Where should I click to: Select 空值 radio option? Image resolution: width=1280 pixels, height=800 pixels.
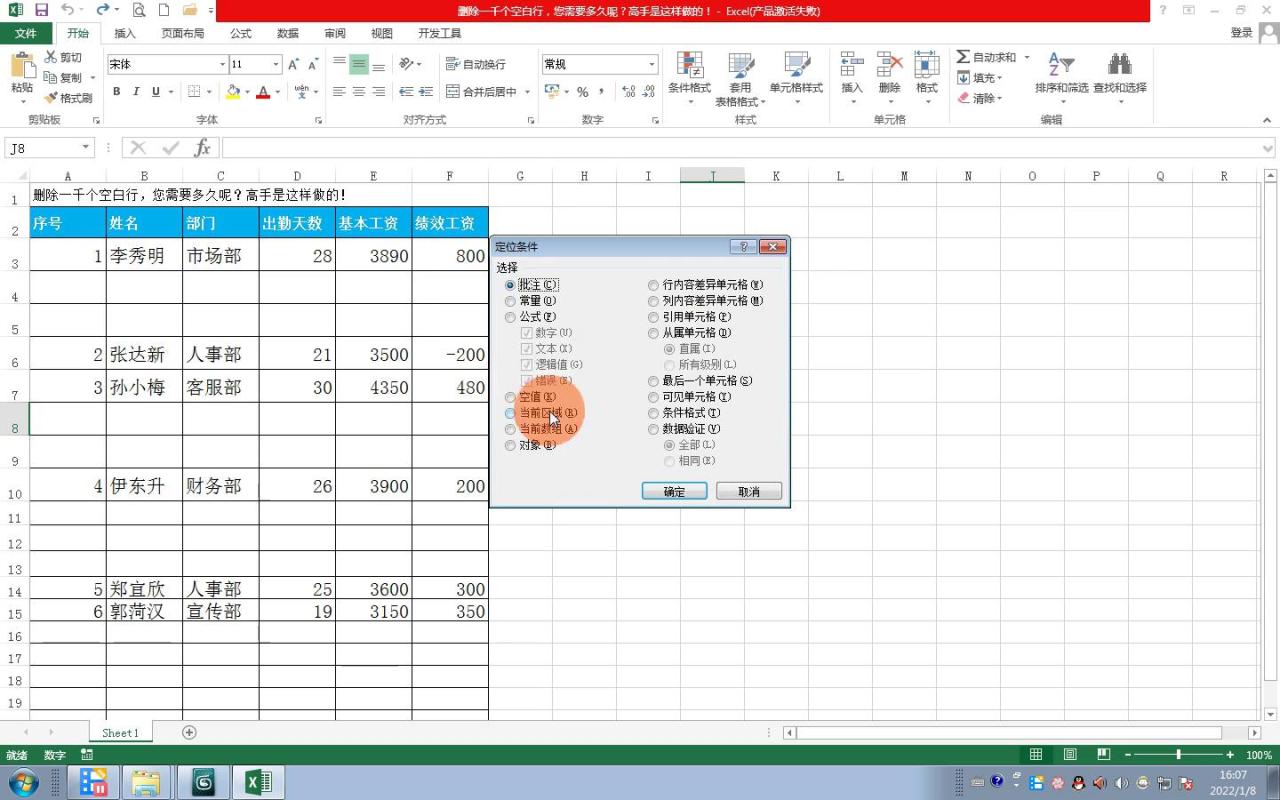pyautogui.click(x=510, y=397)
